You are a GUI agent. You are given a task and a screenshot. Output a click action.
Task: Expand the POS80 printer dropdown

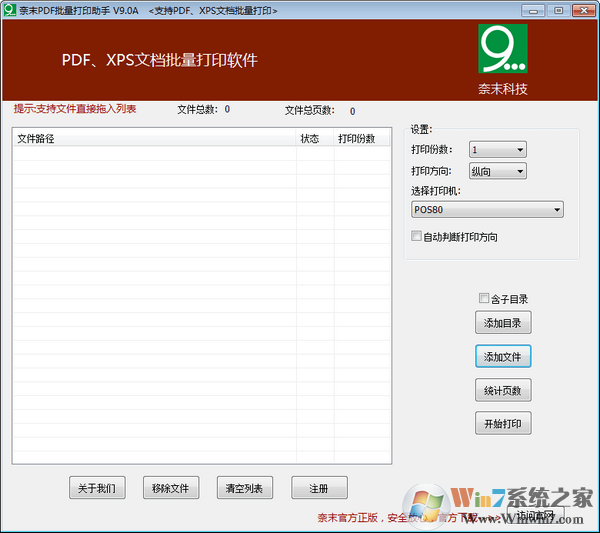click(487, 209)
